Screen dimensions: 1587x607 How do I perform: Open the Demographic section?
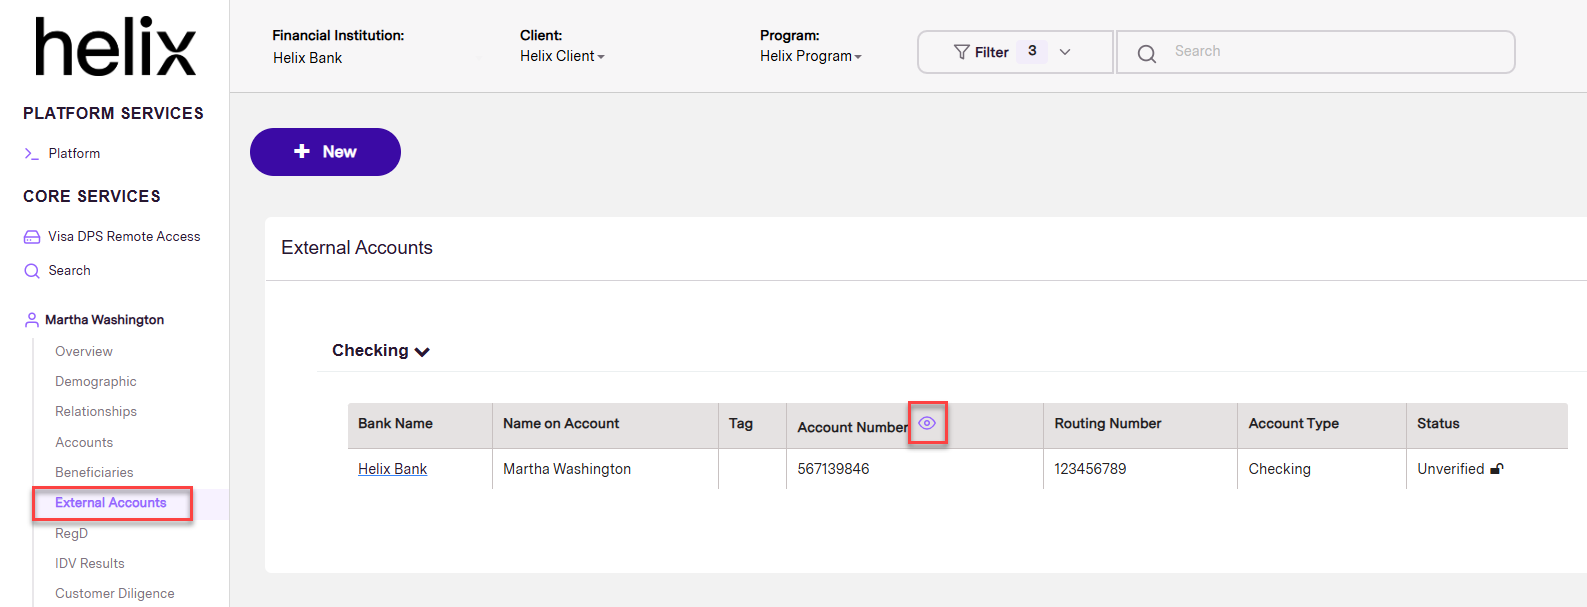(96, 382)
